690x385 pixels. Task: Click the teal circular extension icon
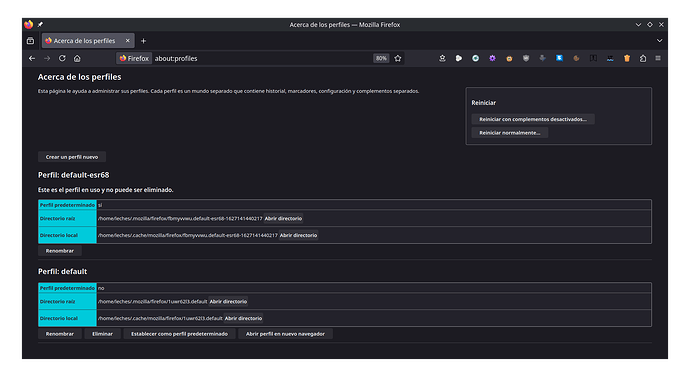476,58
